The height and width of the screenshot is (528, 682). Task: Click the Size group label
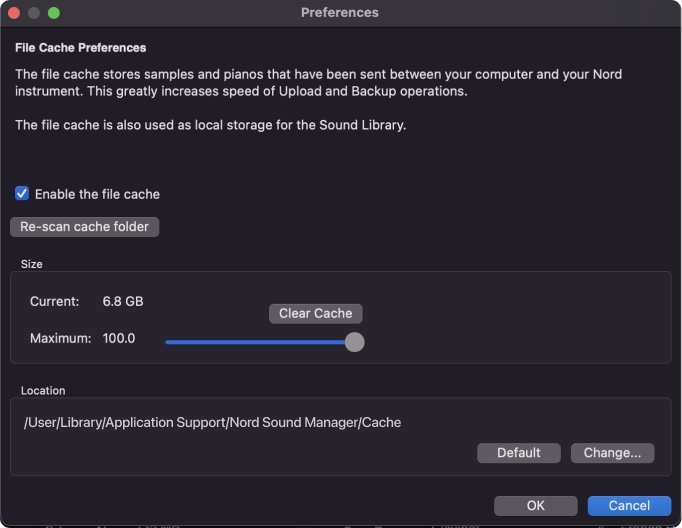(x=32, y=264)
